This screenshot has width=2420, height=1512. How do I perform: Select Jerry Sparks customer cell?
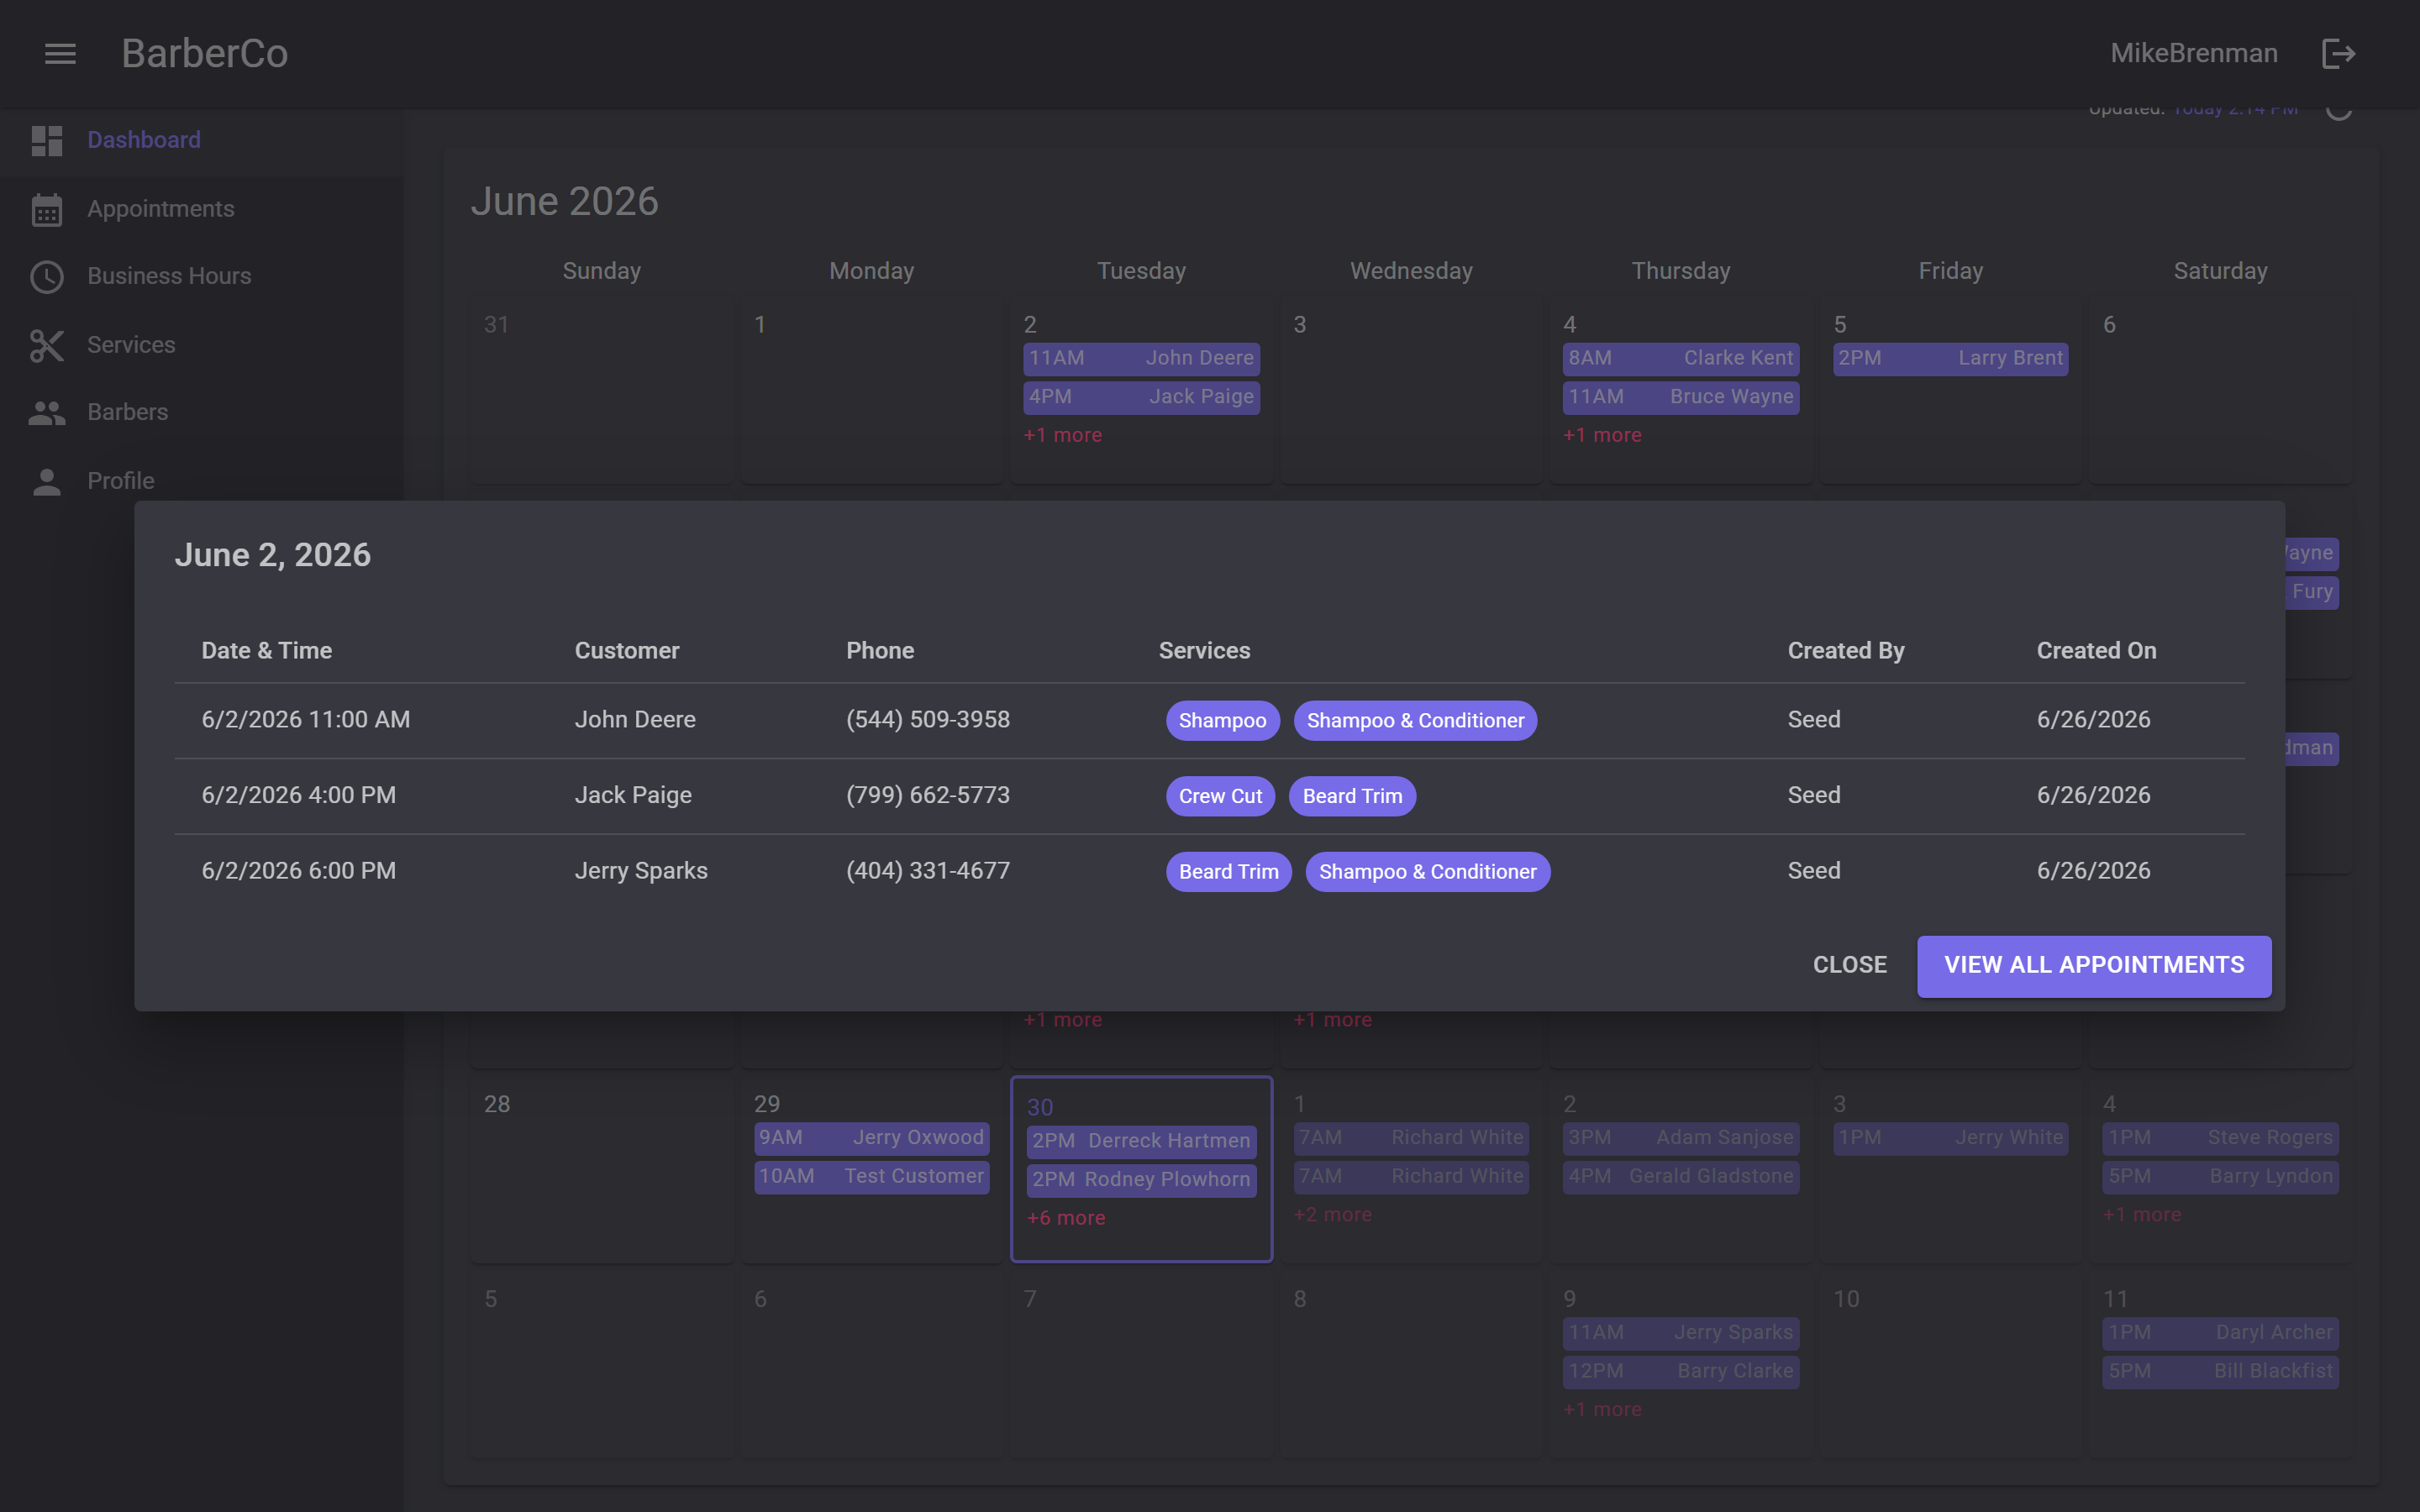click(641, 871)
